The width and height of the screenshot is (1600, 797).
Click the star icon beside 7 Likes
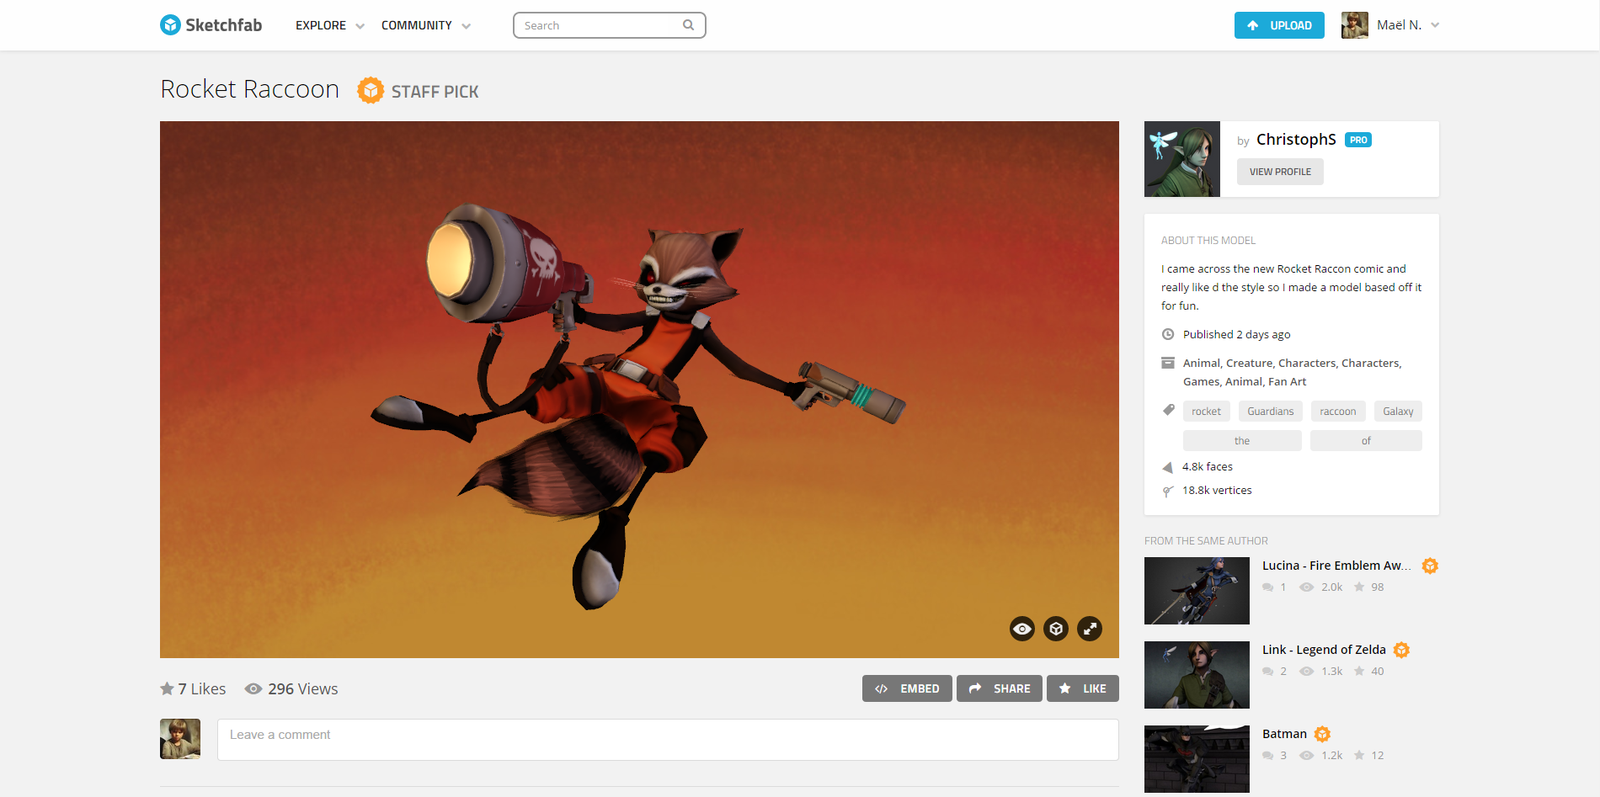pos(167,688)
